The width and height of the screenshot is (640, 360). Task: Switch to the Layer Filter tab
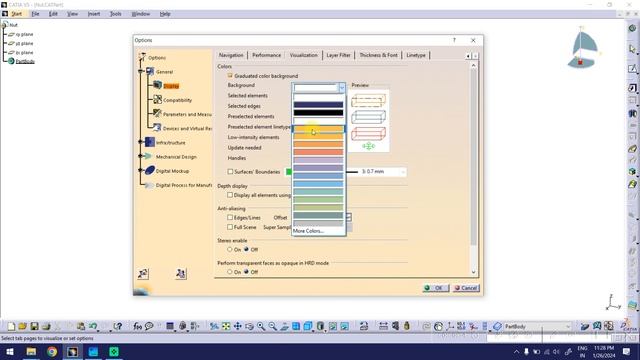pos(338,55)
